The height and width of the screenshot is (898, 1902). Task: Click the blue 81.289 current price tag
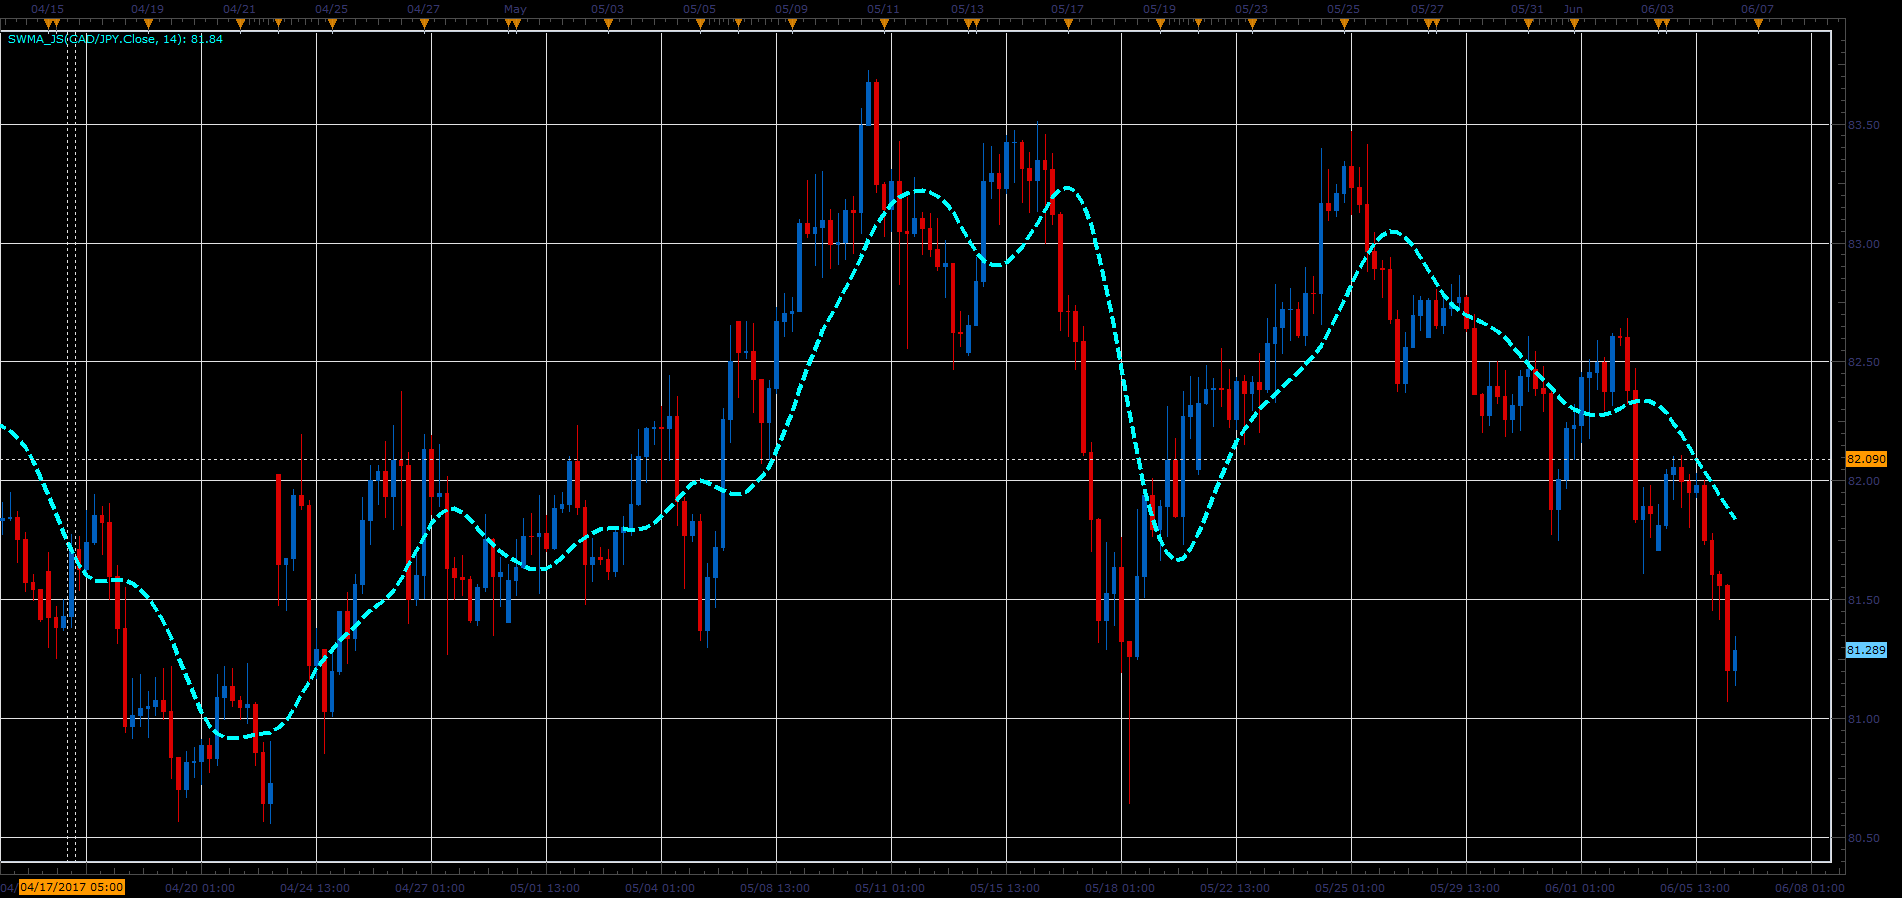[1866, 650]
